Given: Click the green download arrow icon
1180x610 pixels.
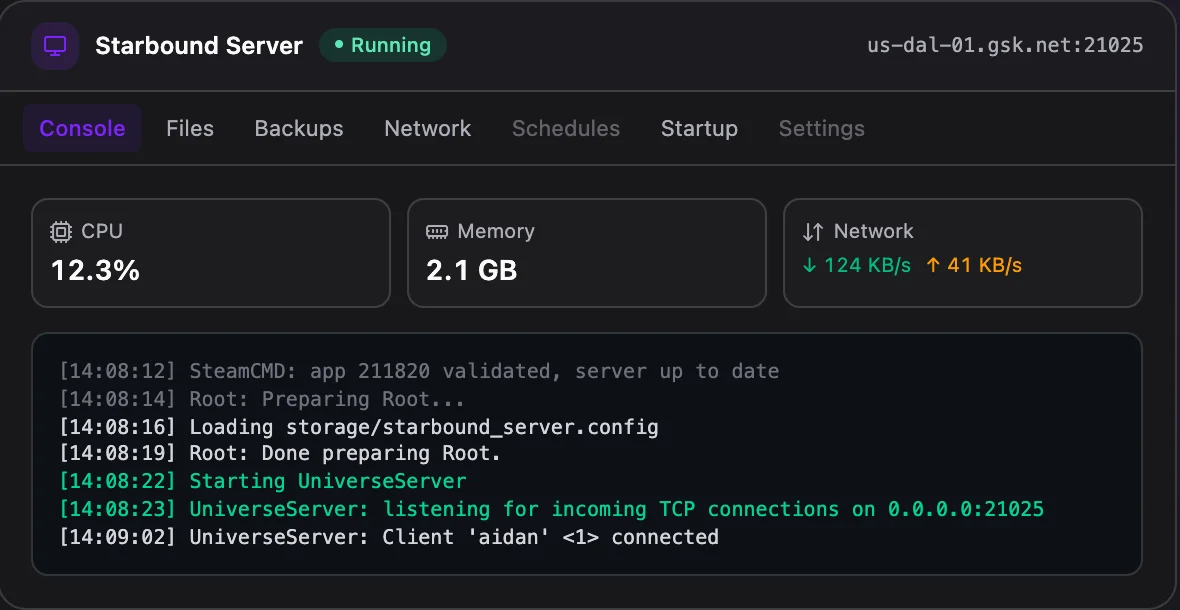Looking at the screenshot, I should coord(809,266).
